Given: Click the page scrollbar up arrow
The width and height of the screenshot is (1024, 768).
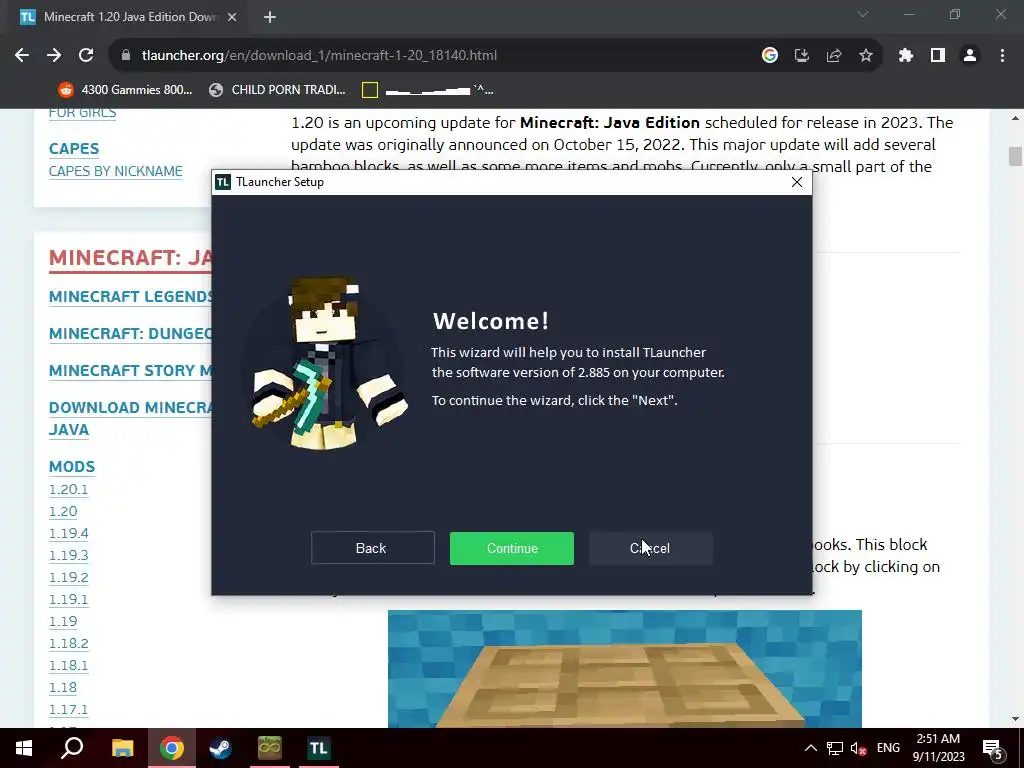Looking at the screenshot, I should coord(1015,118).
